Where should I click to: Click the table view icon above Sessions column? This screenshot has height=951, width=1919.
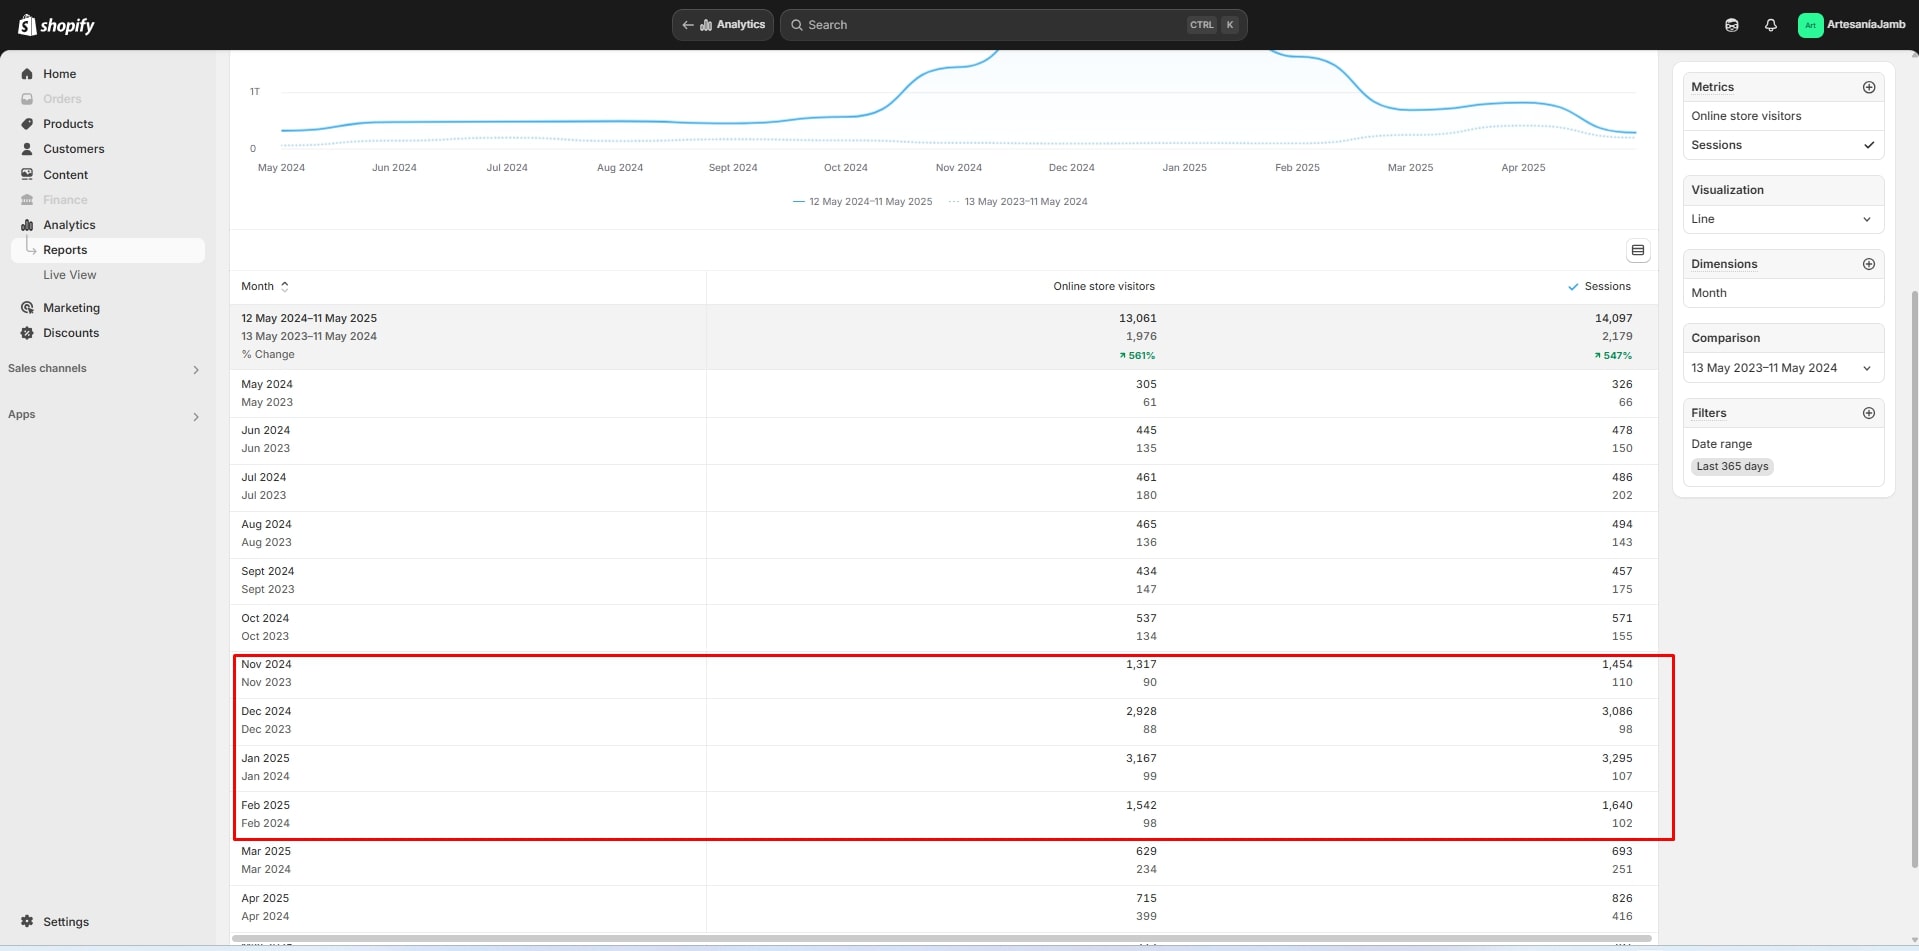(x=1637, y=250)
